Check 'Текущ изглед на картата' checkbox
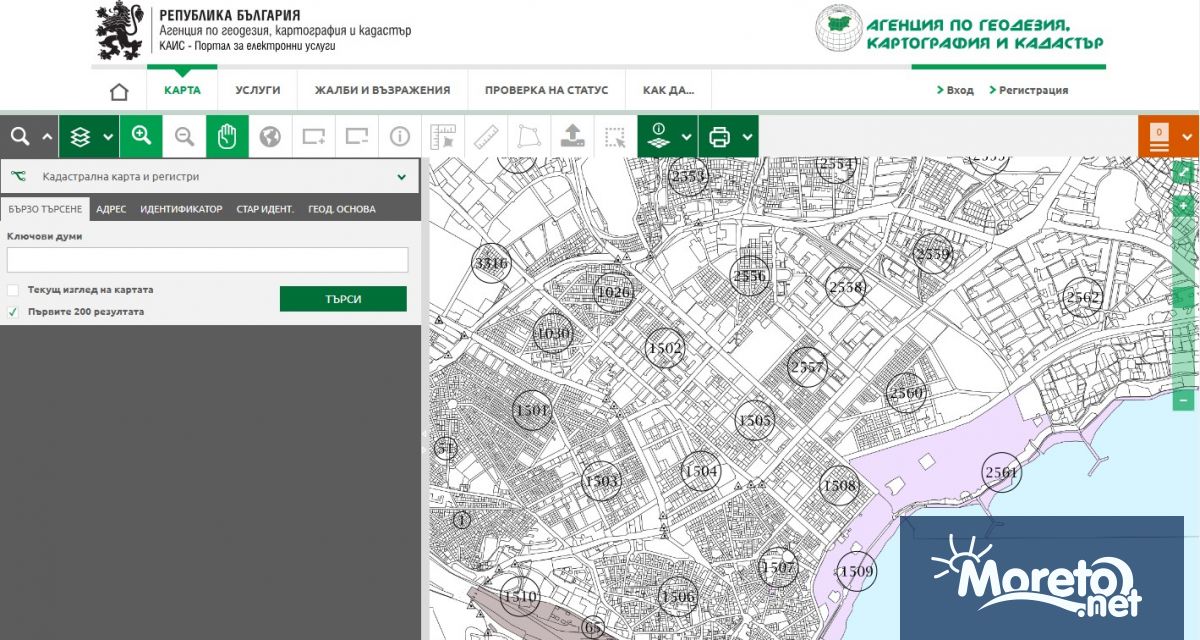This screenshot has height=640, width=1200. coord(13,290)
